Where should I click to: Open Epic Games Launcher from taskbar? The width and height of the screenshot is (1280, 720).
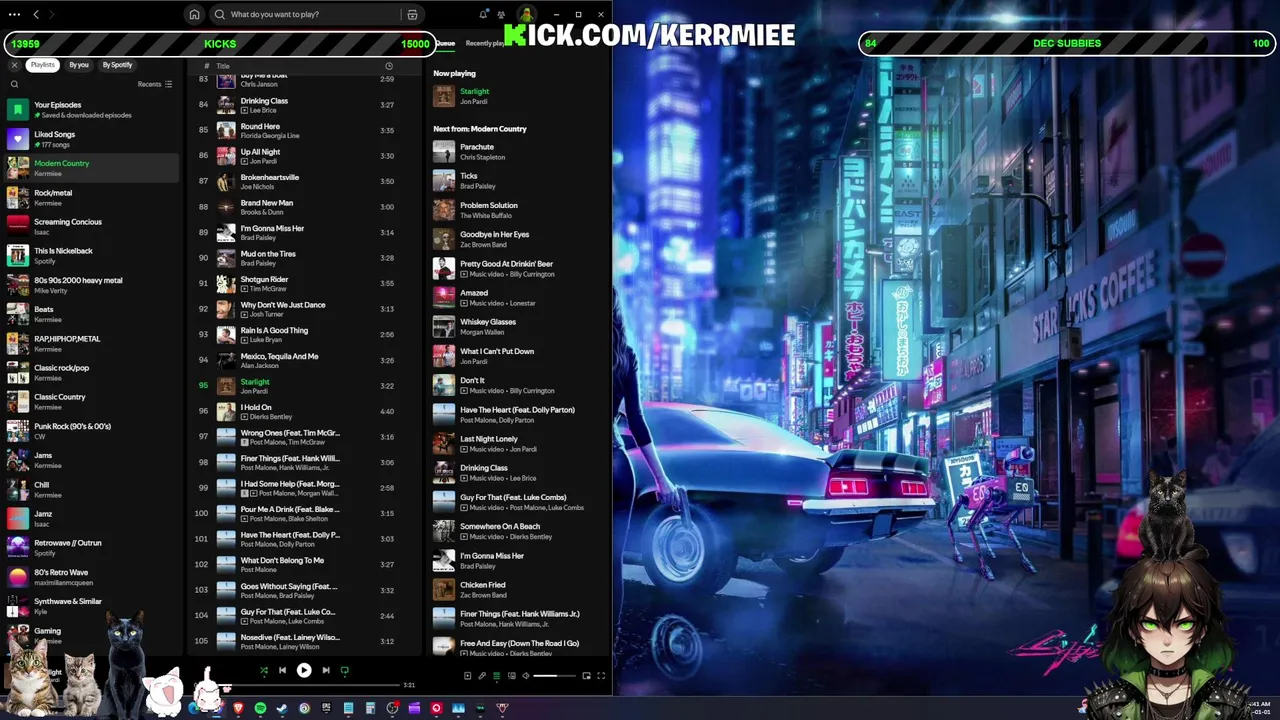tap(326, 708)
